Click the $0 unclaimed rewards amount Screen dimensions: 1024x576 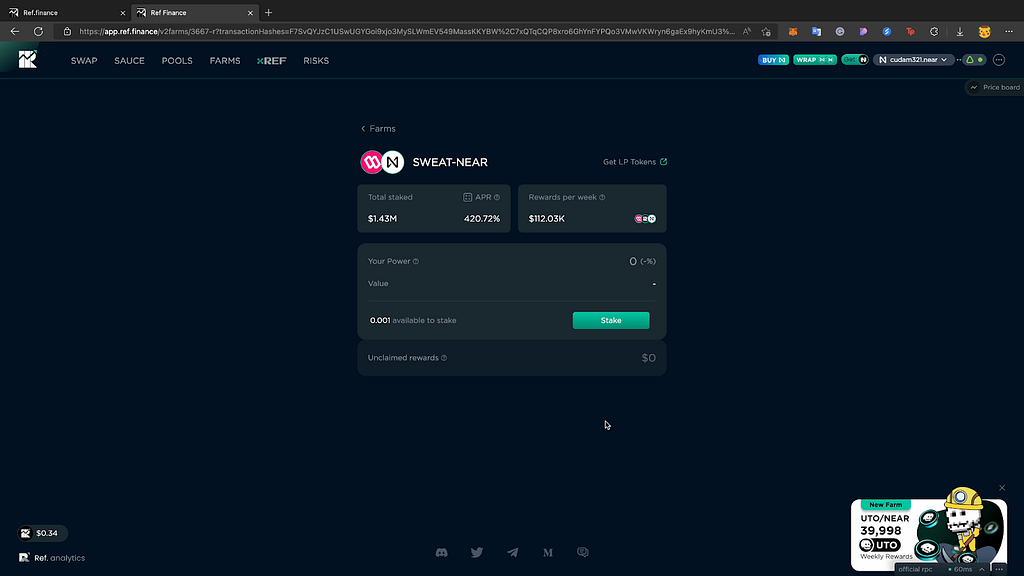pyautogui.click(x=648, y=358)
